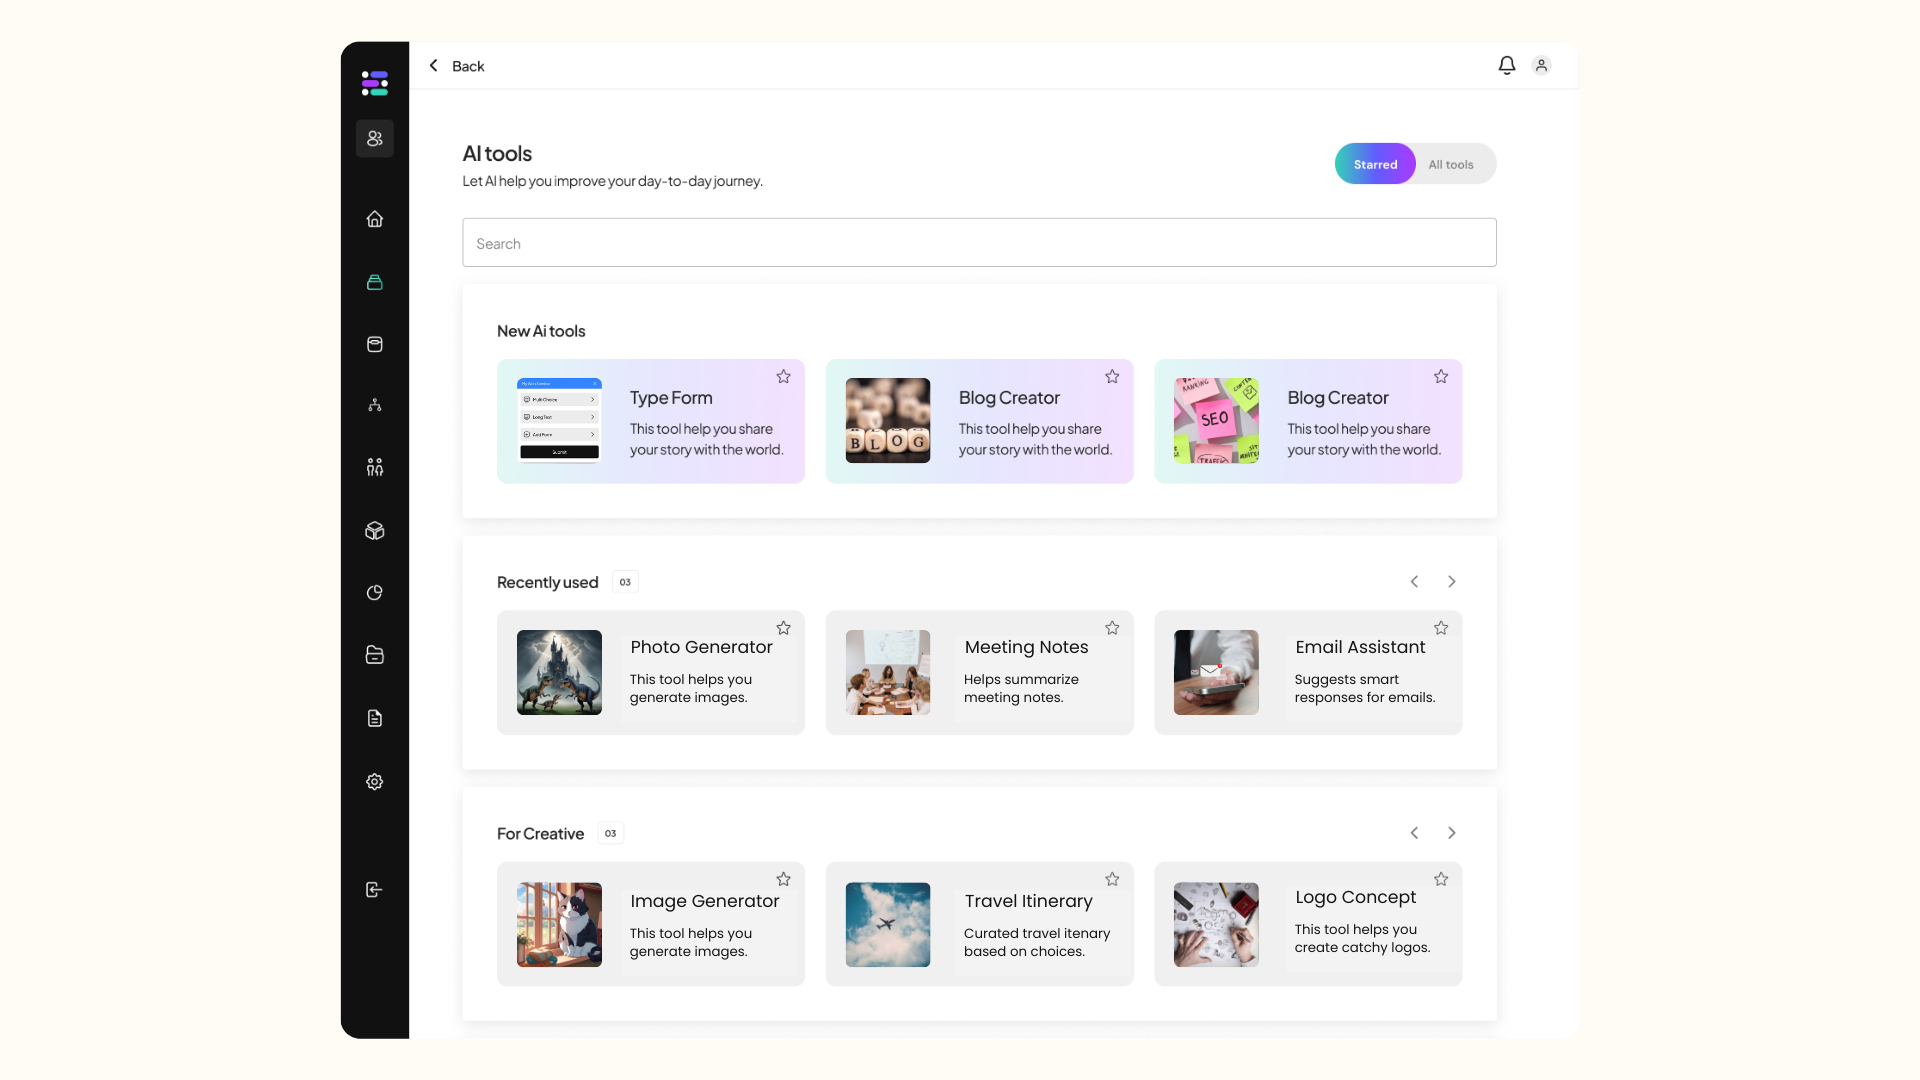1920x1080 pixels.
Task: Star the Type Form tool
Action: [x=784, y=377]
